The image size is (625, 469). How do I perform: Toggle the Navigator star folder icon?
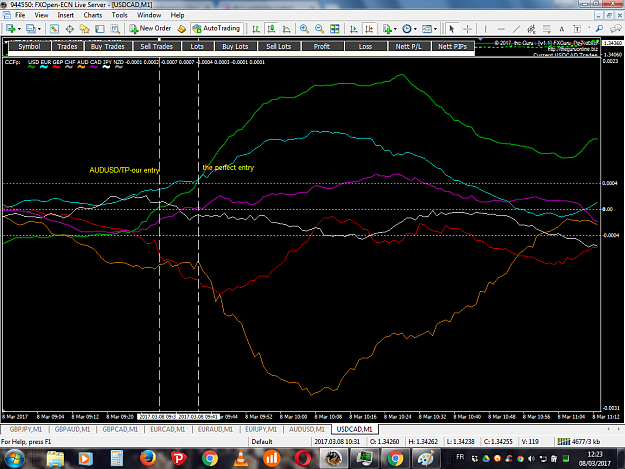pos(85,29)
